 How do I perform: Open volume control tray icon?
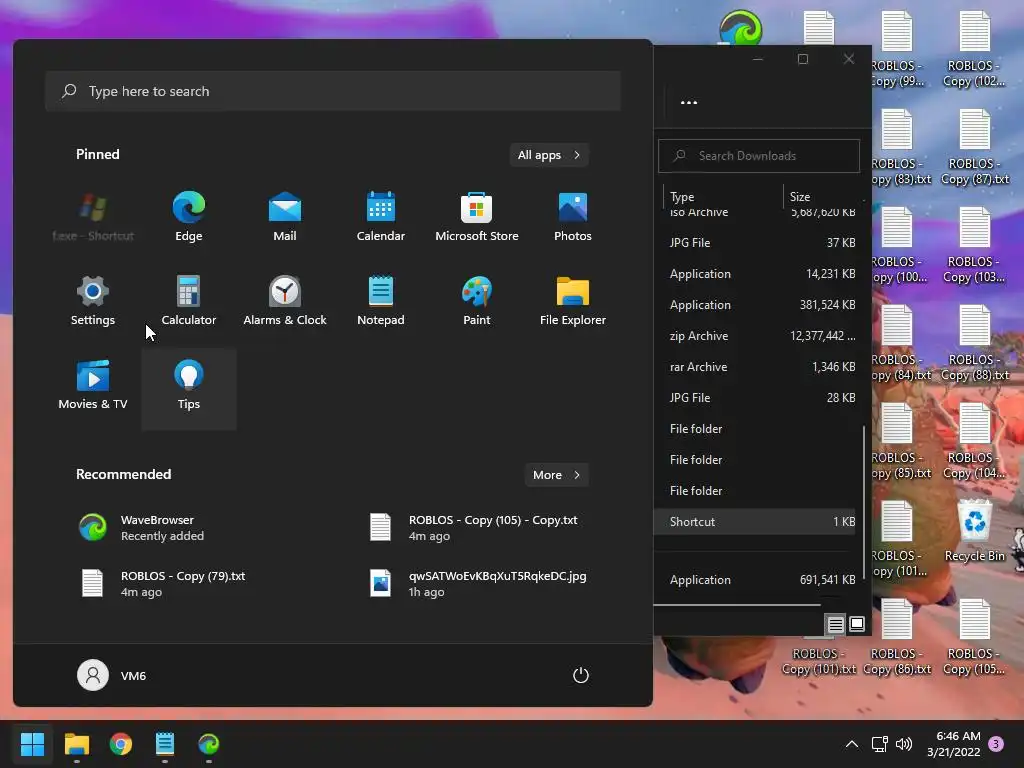[x=904, y=743]
